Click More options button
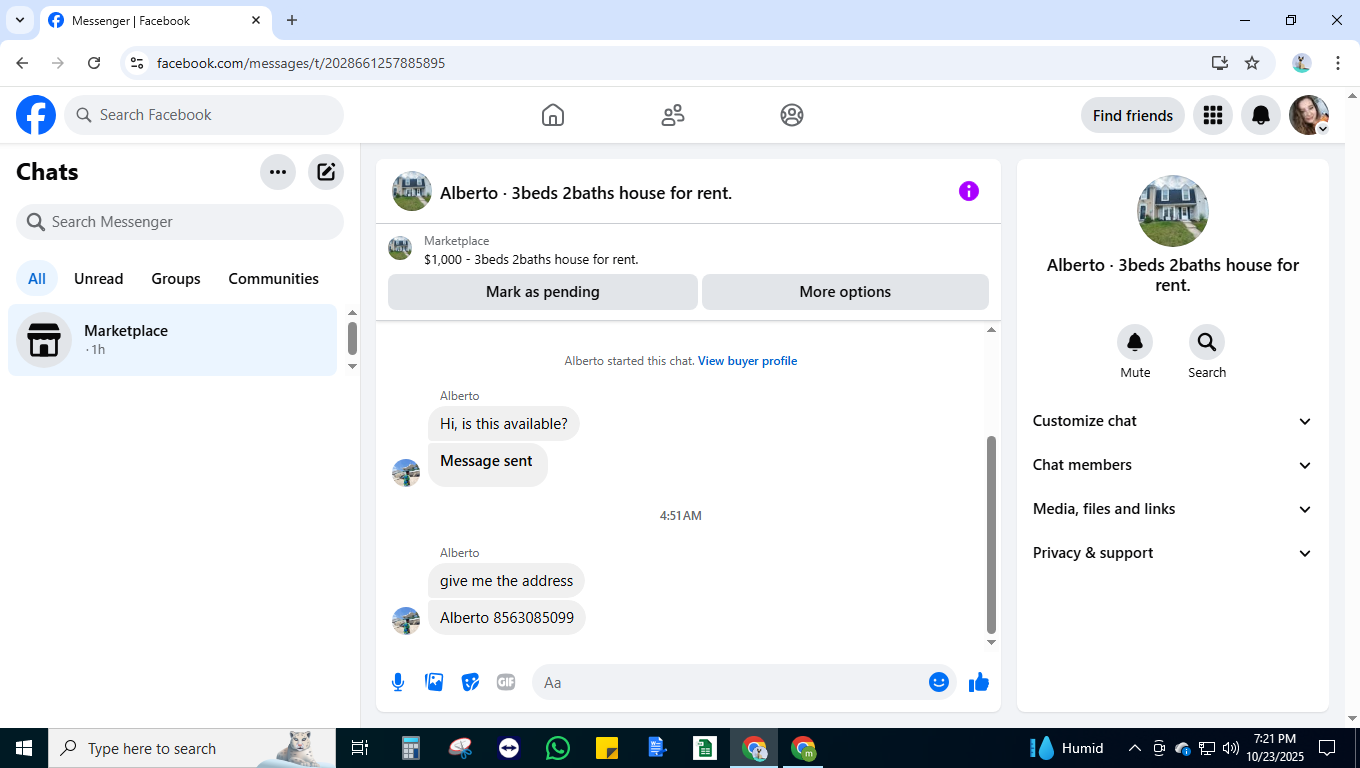This screenshot has width=1360, height=768. [x=845, y=292]
